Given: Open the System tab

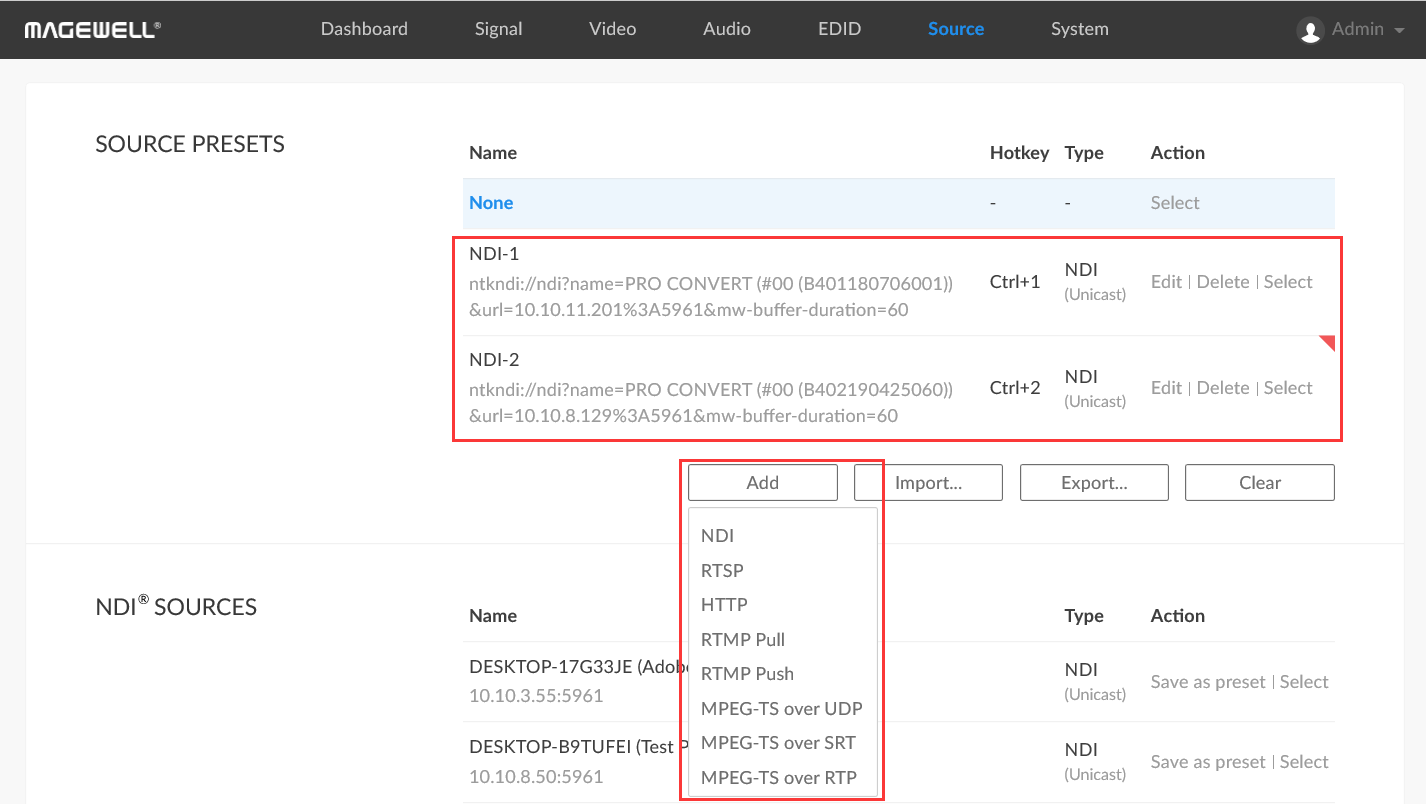Looking at the screenshot, I should (1079, 29).
